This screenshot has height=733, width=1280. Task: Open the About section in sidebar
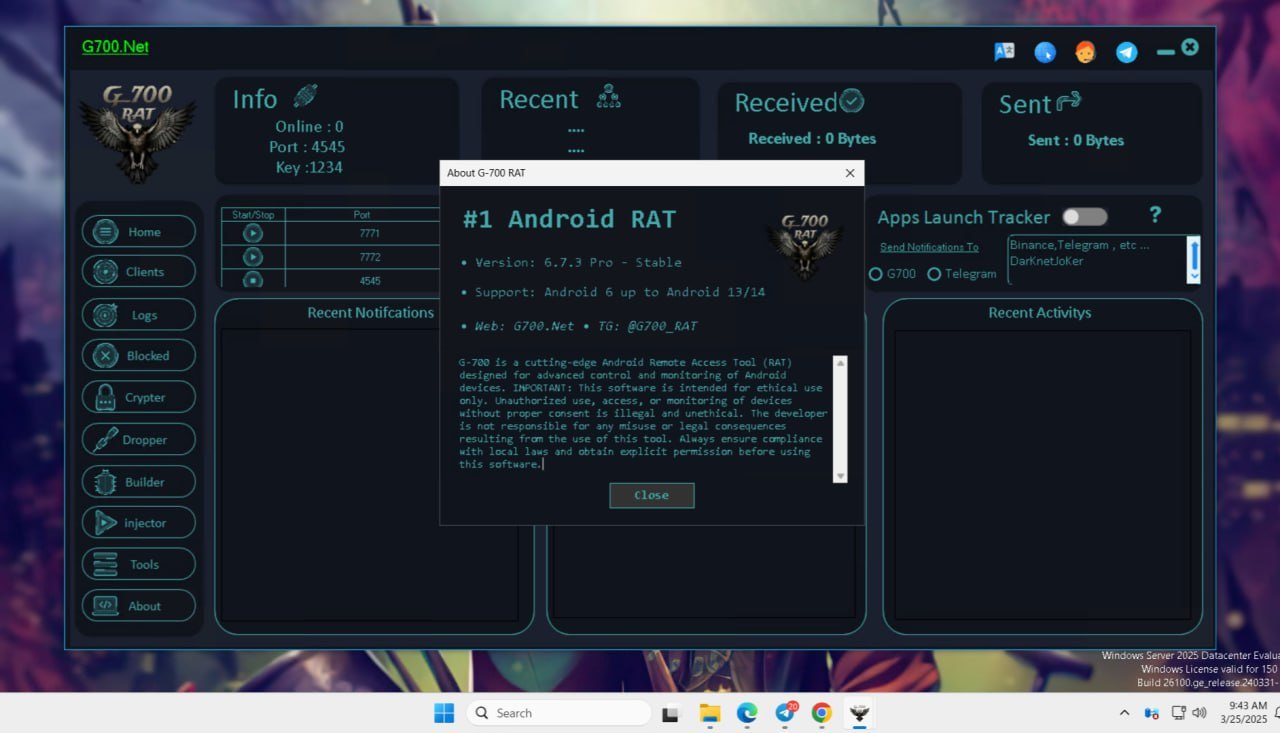139,606
